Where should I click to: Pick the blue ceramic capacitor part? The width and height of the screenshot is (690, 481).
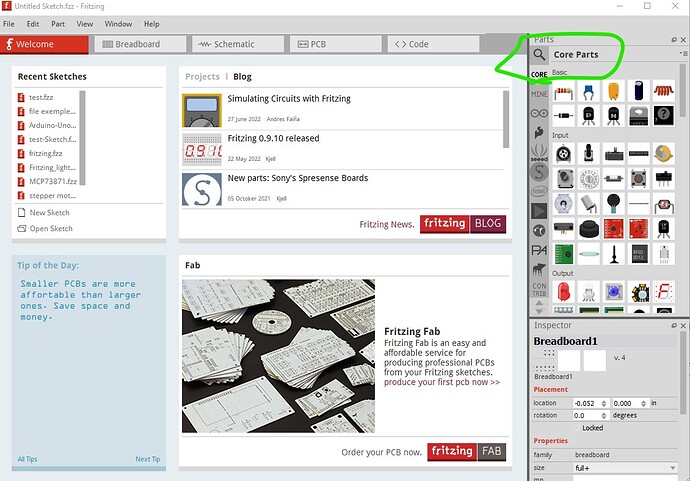coord(588,92)
